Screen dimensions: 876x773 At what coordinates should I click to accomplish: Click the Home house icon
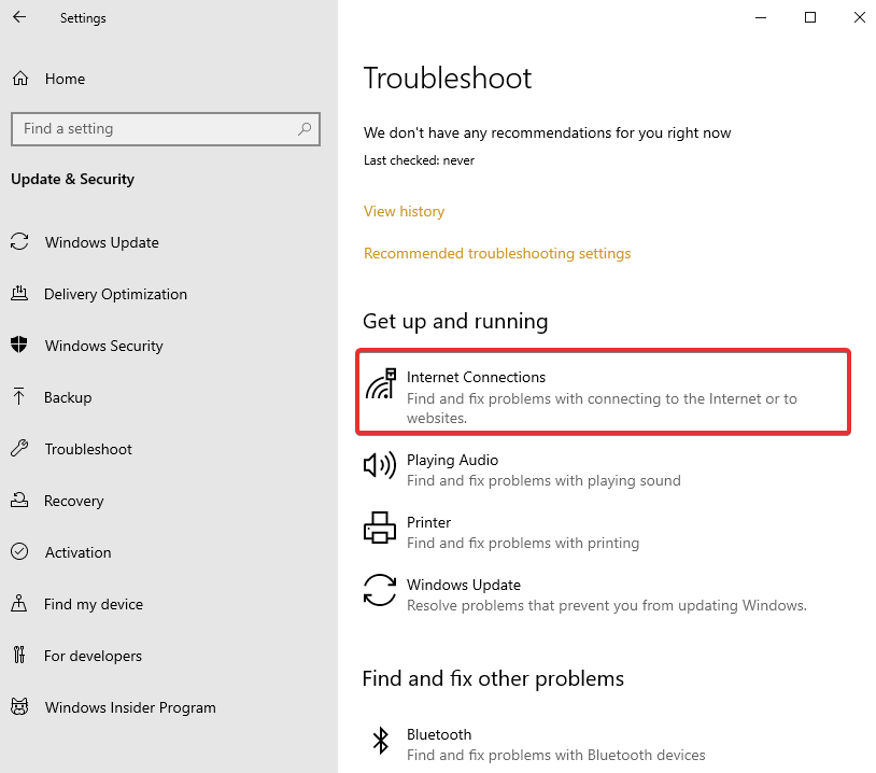click(21, 78)
